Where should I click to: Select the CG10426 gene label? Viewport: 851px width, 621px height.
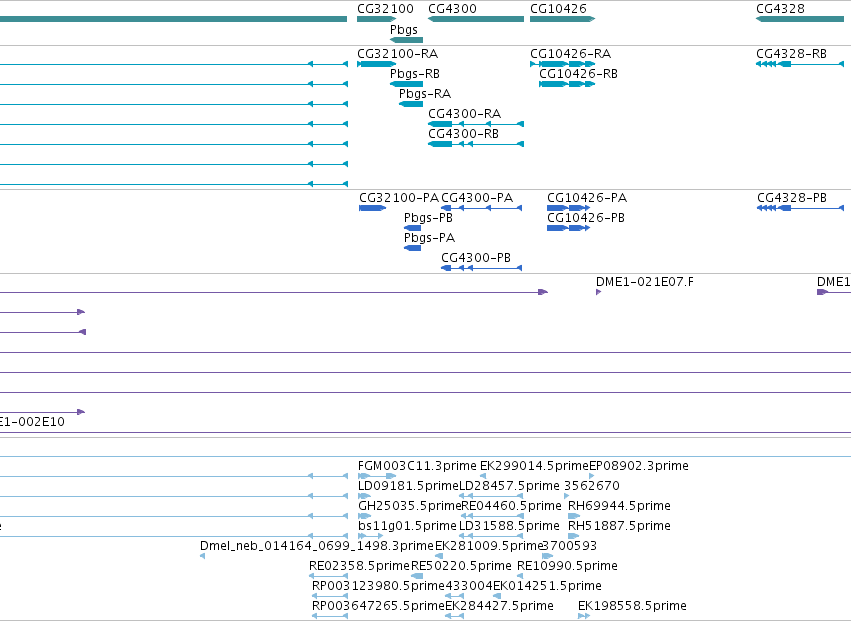(x=558, y=9)
